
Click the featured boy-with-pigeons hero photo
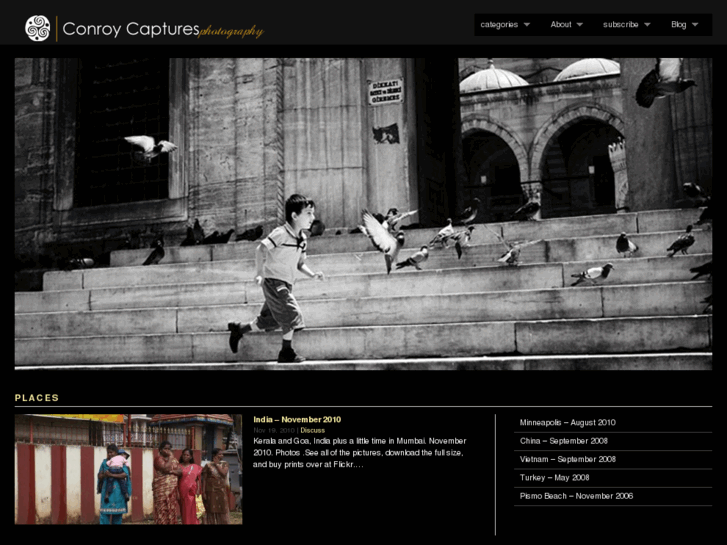[x=363, y=214]
